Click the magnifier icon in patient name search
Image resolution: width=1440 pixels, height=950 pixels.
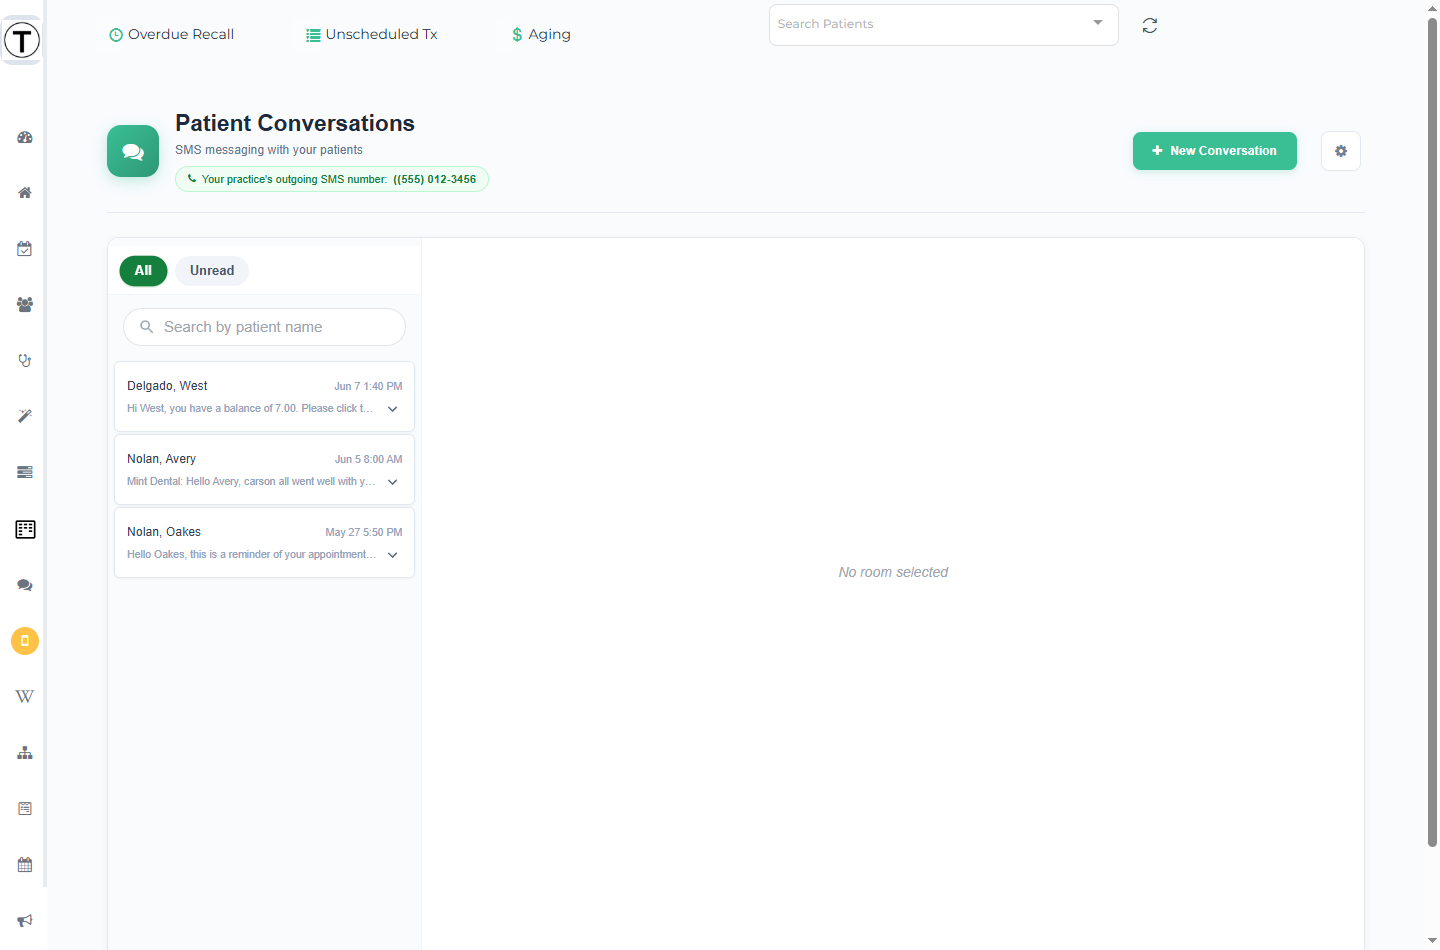point(147,327)
